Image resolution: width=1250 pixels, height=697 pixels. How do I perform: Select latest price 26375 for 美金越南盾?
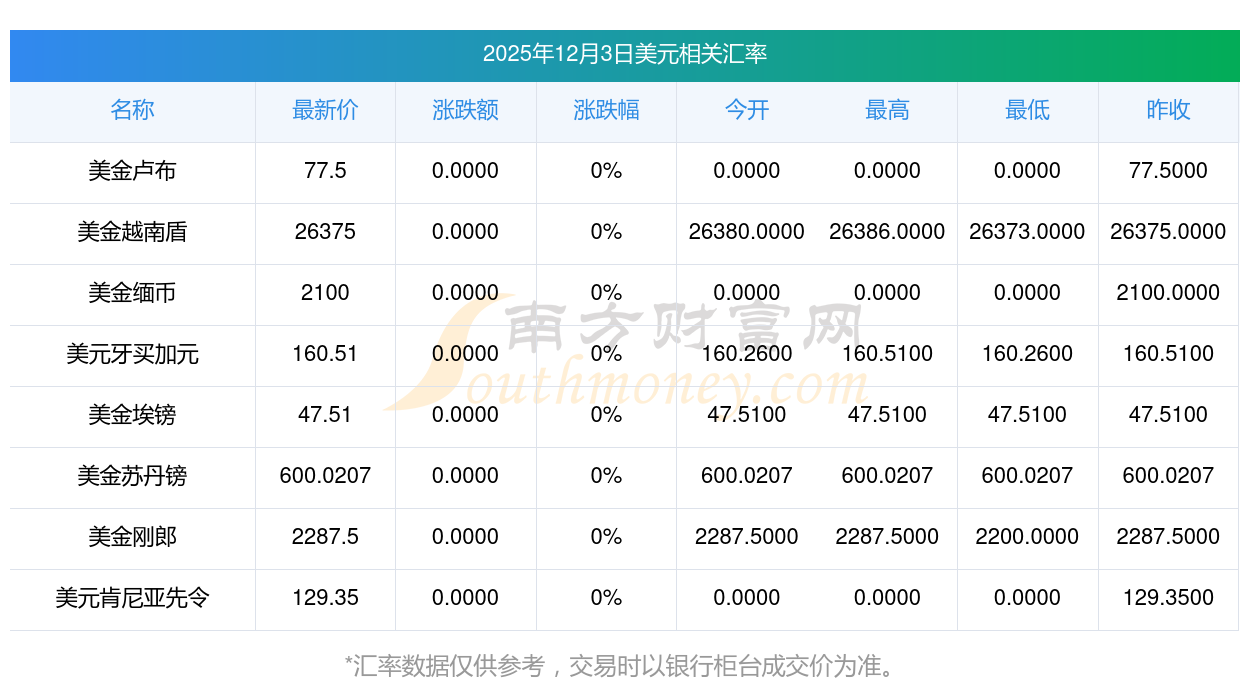click(325, 232)
